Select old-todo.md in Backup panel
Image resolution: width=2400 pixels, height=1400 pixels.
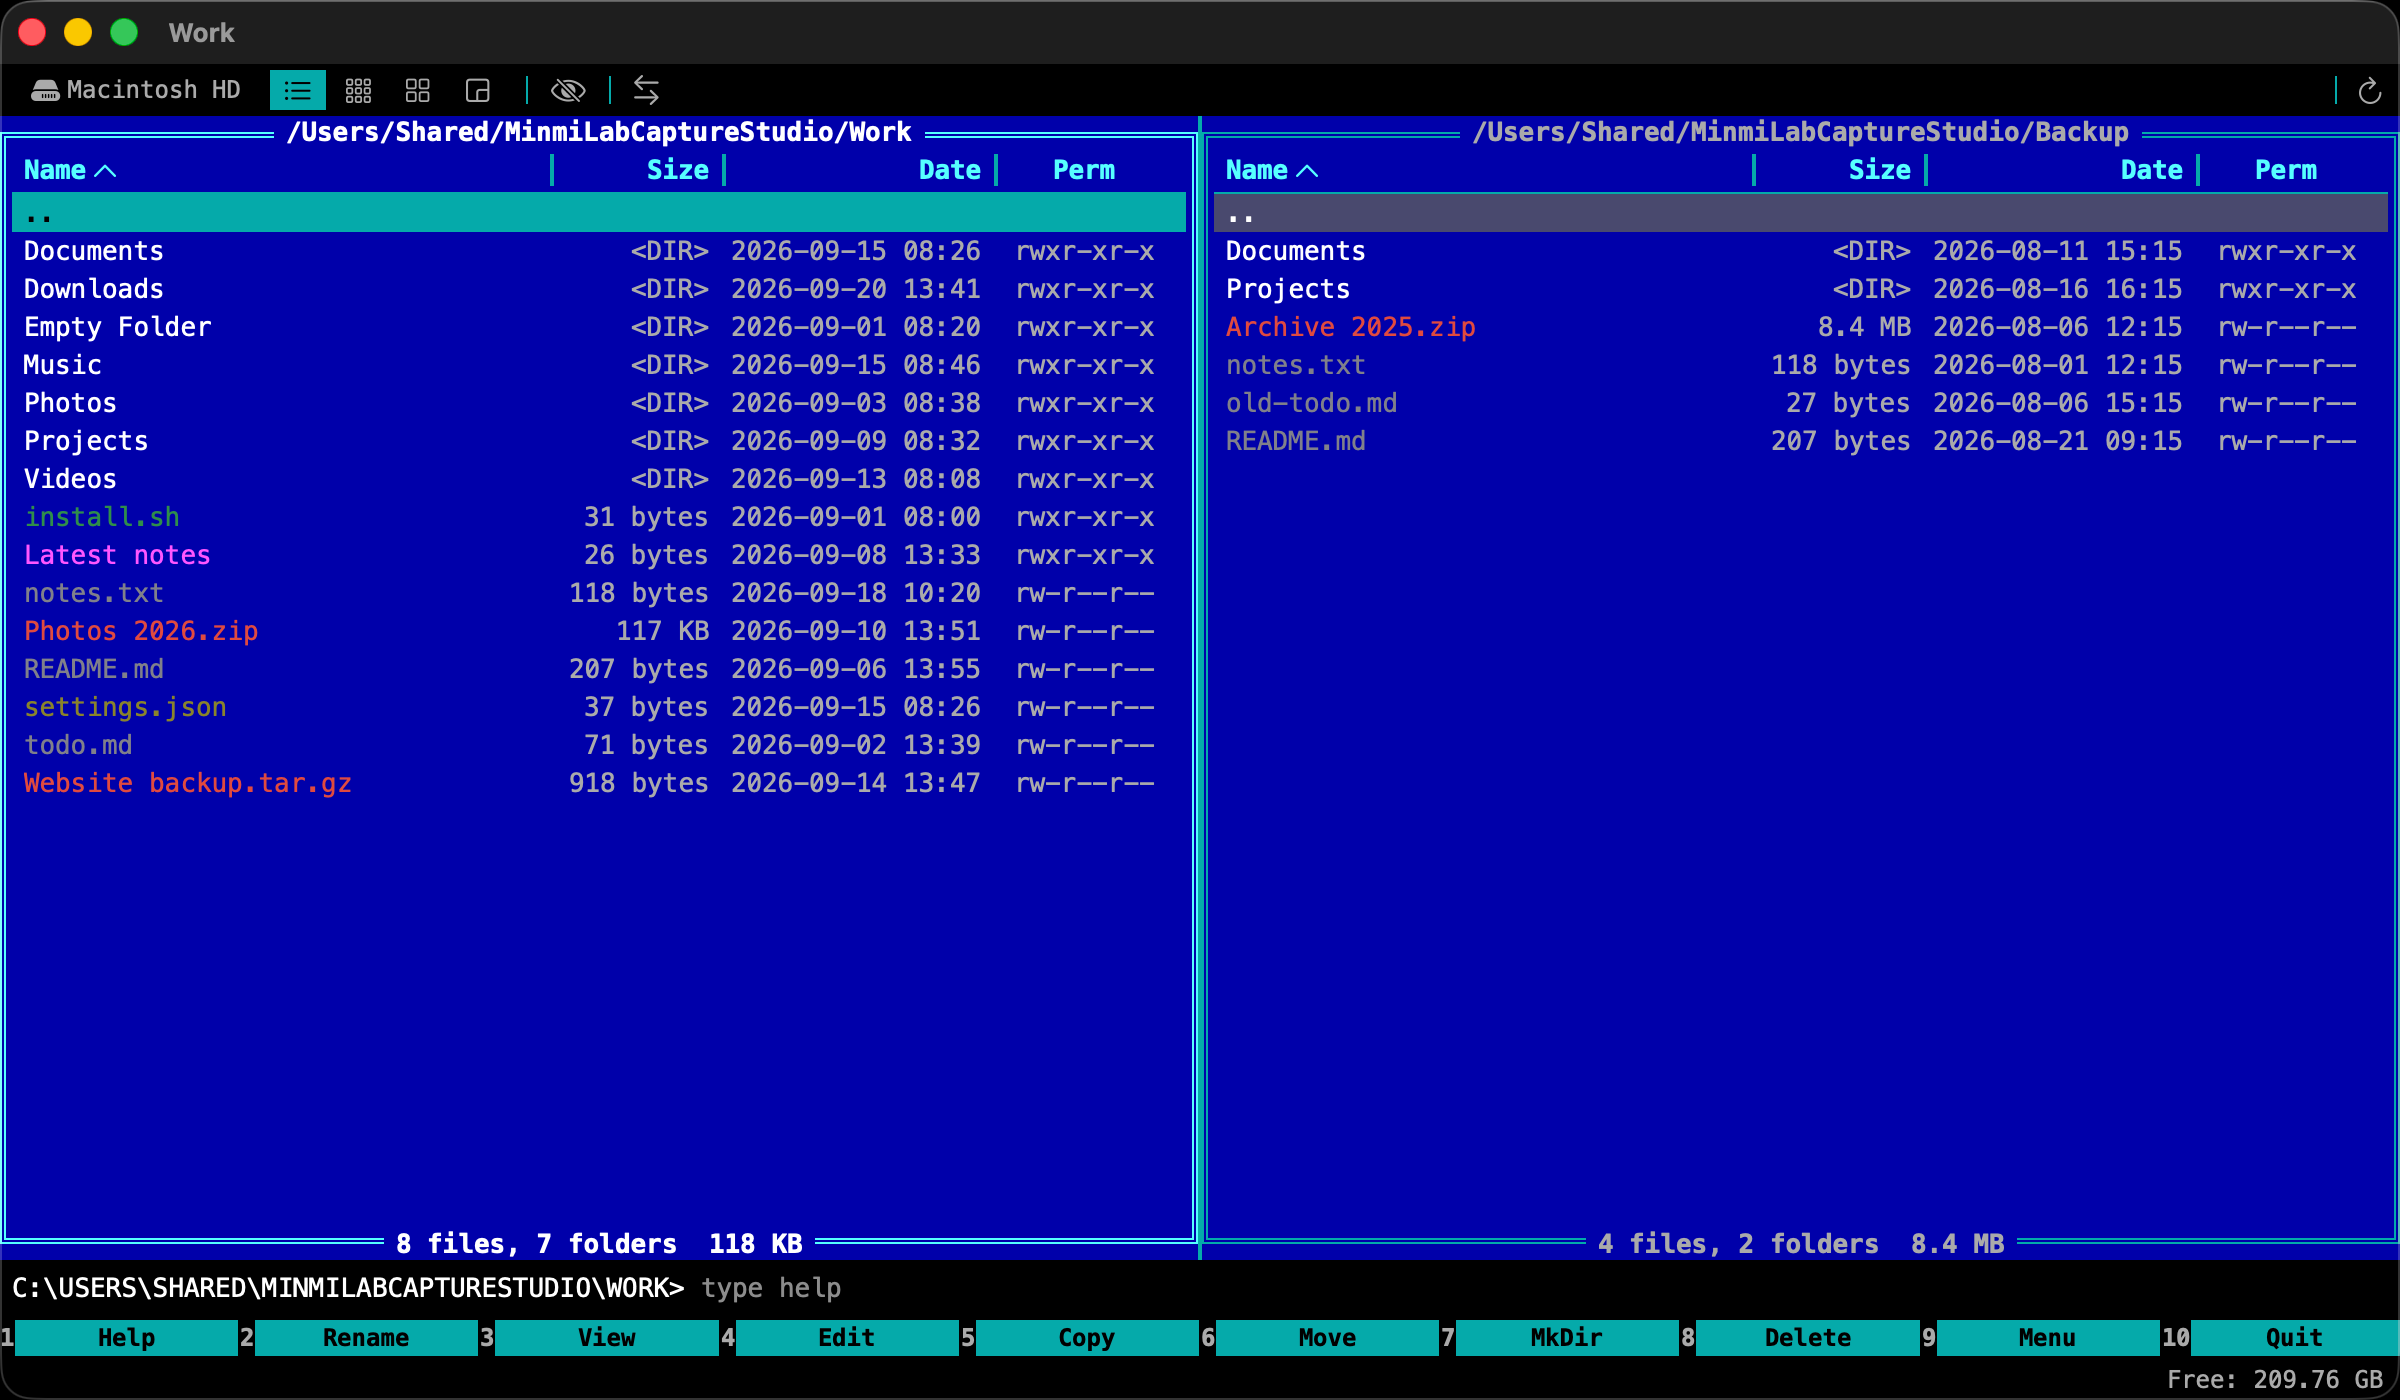tap(1800, 403)
